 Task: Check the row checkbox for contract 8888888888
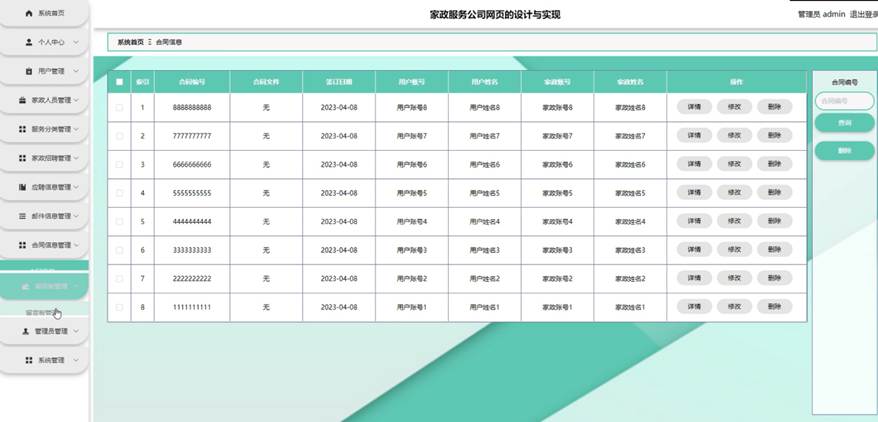[119, 107]
